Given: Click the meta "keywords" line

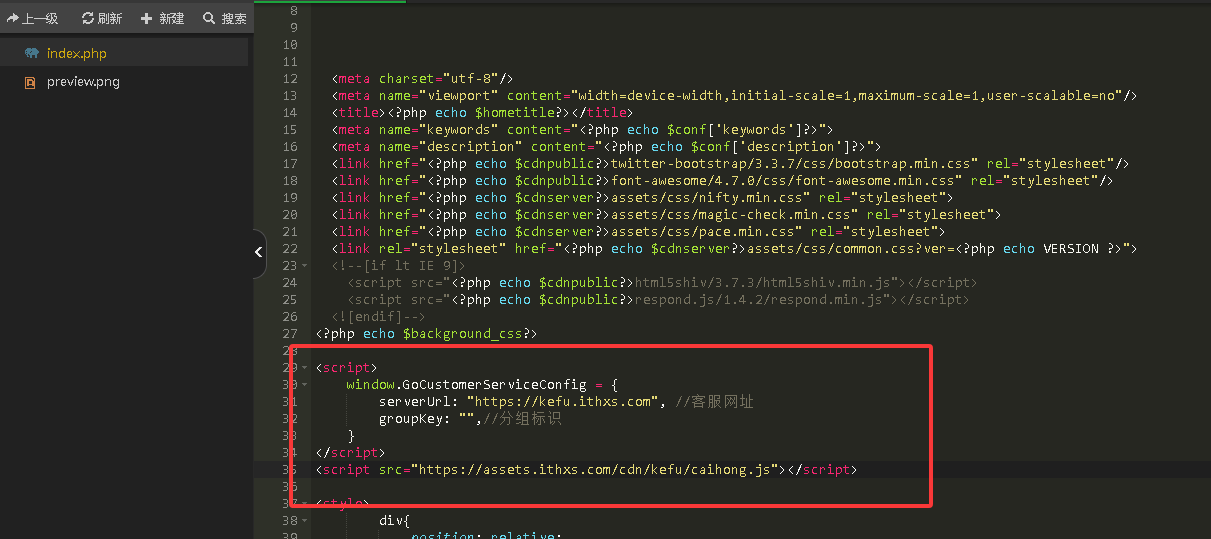Looking at the screenshot, I should [x=582, y=130].
